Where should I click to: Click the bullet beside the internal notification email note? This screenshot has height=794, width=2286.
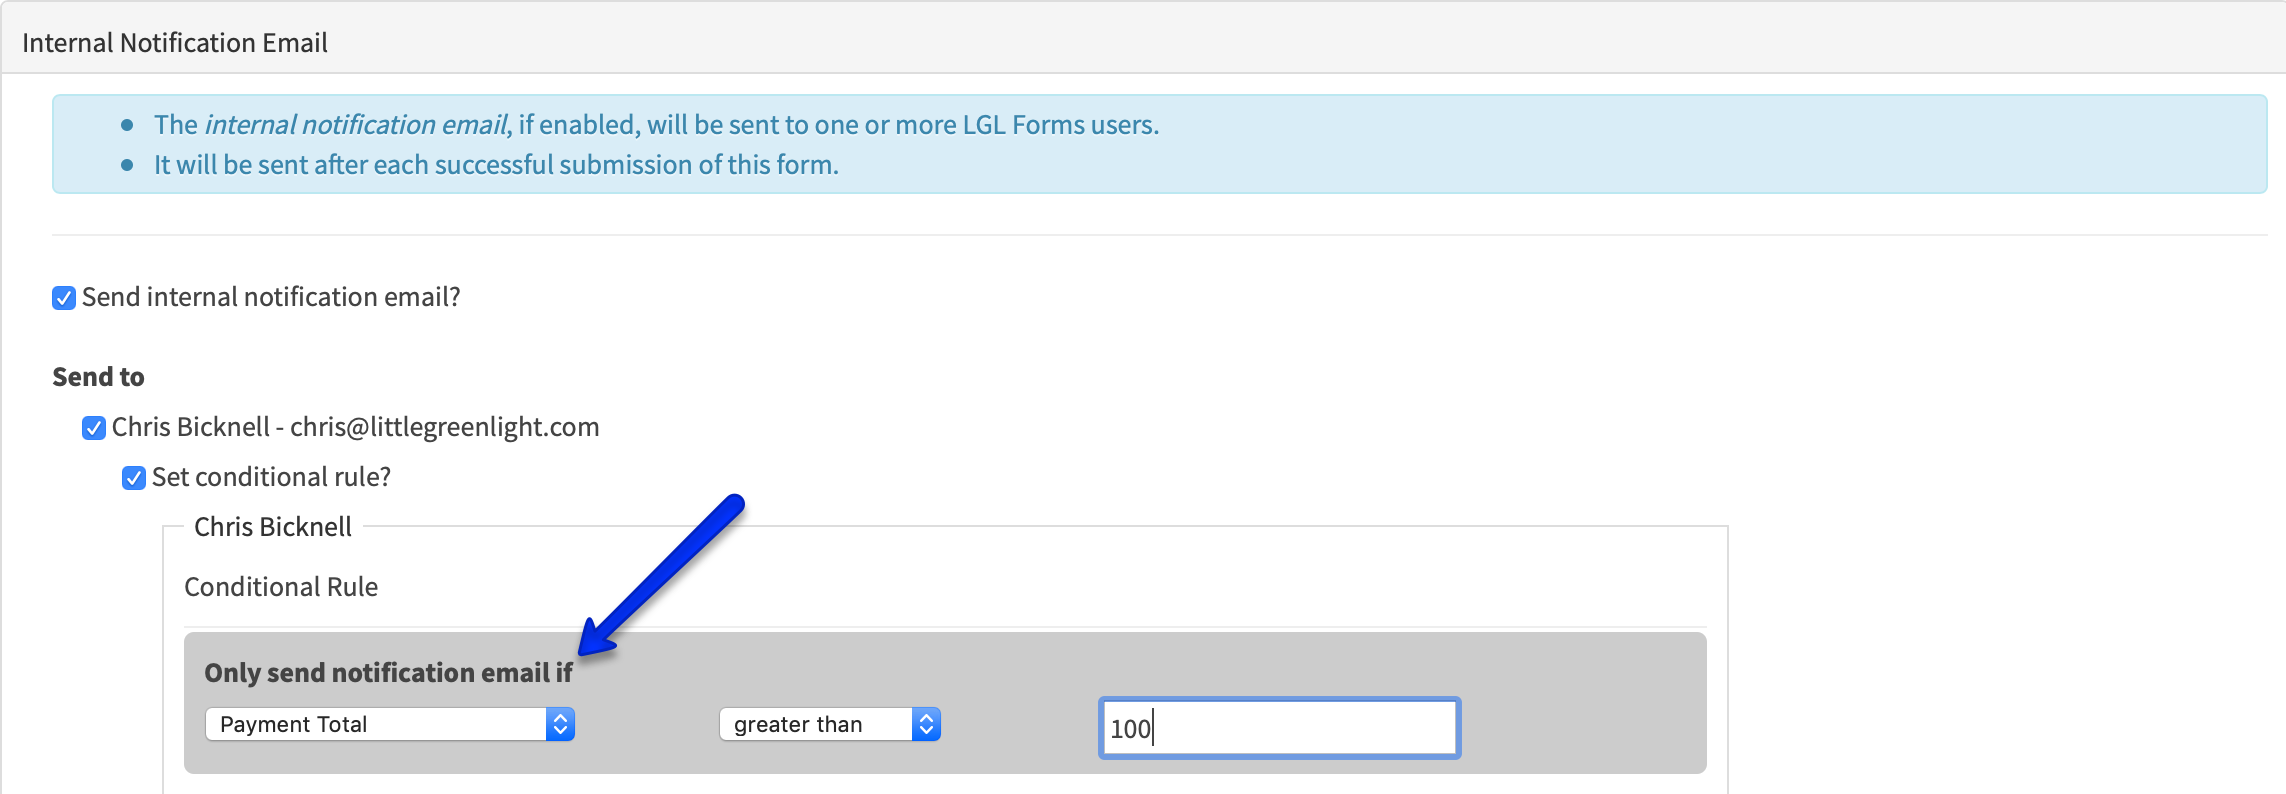(128, 123)
